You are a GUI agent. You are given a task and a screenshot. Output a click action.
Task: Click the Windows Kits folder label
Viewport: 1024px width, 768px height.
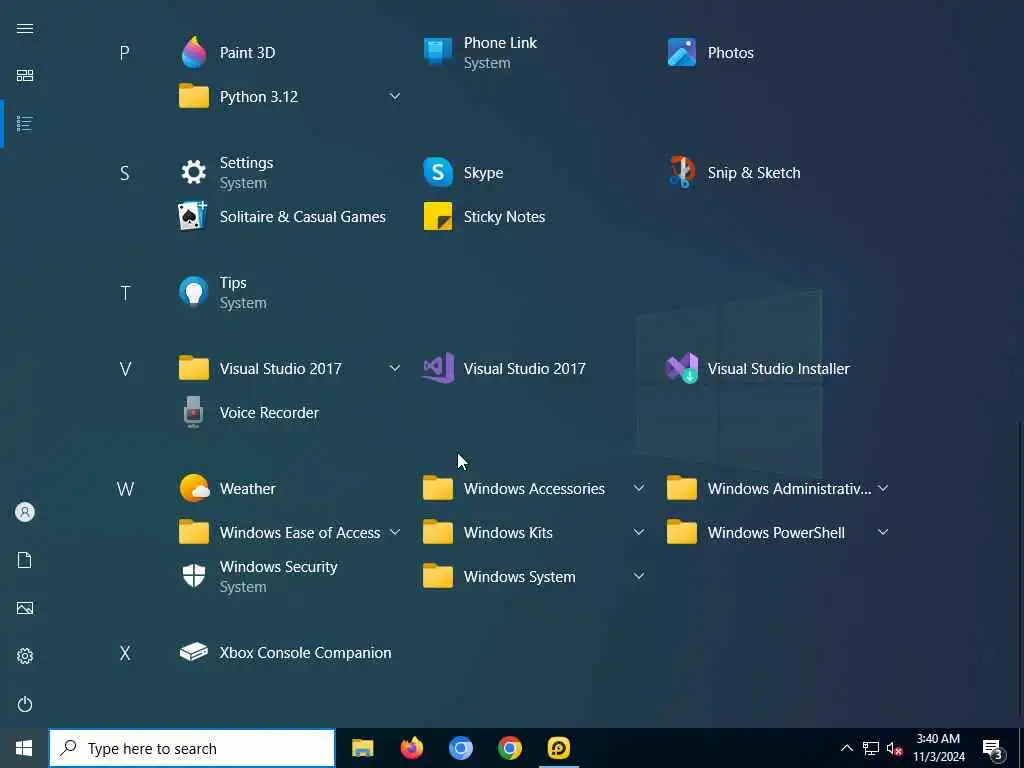tap(508, 533)
